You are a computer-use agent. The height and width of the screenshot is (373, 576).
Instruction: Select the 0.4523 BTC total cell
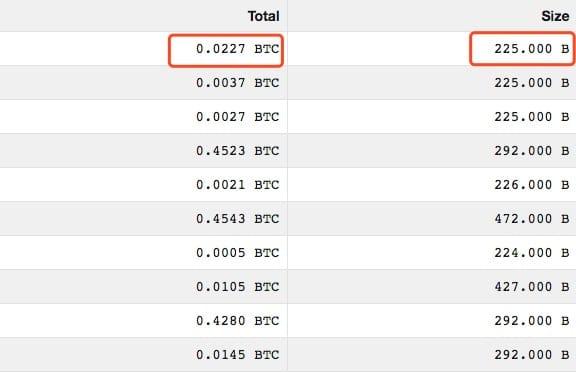point(238,151)
